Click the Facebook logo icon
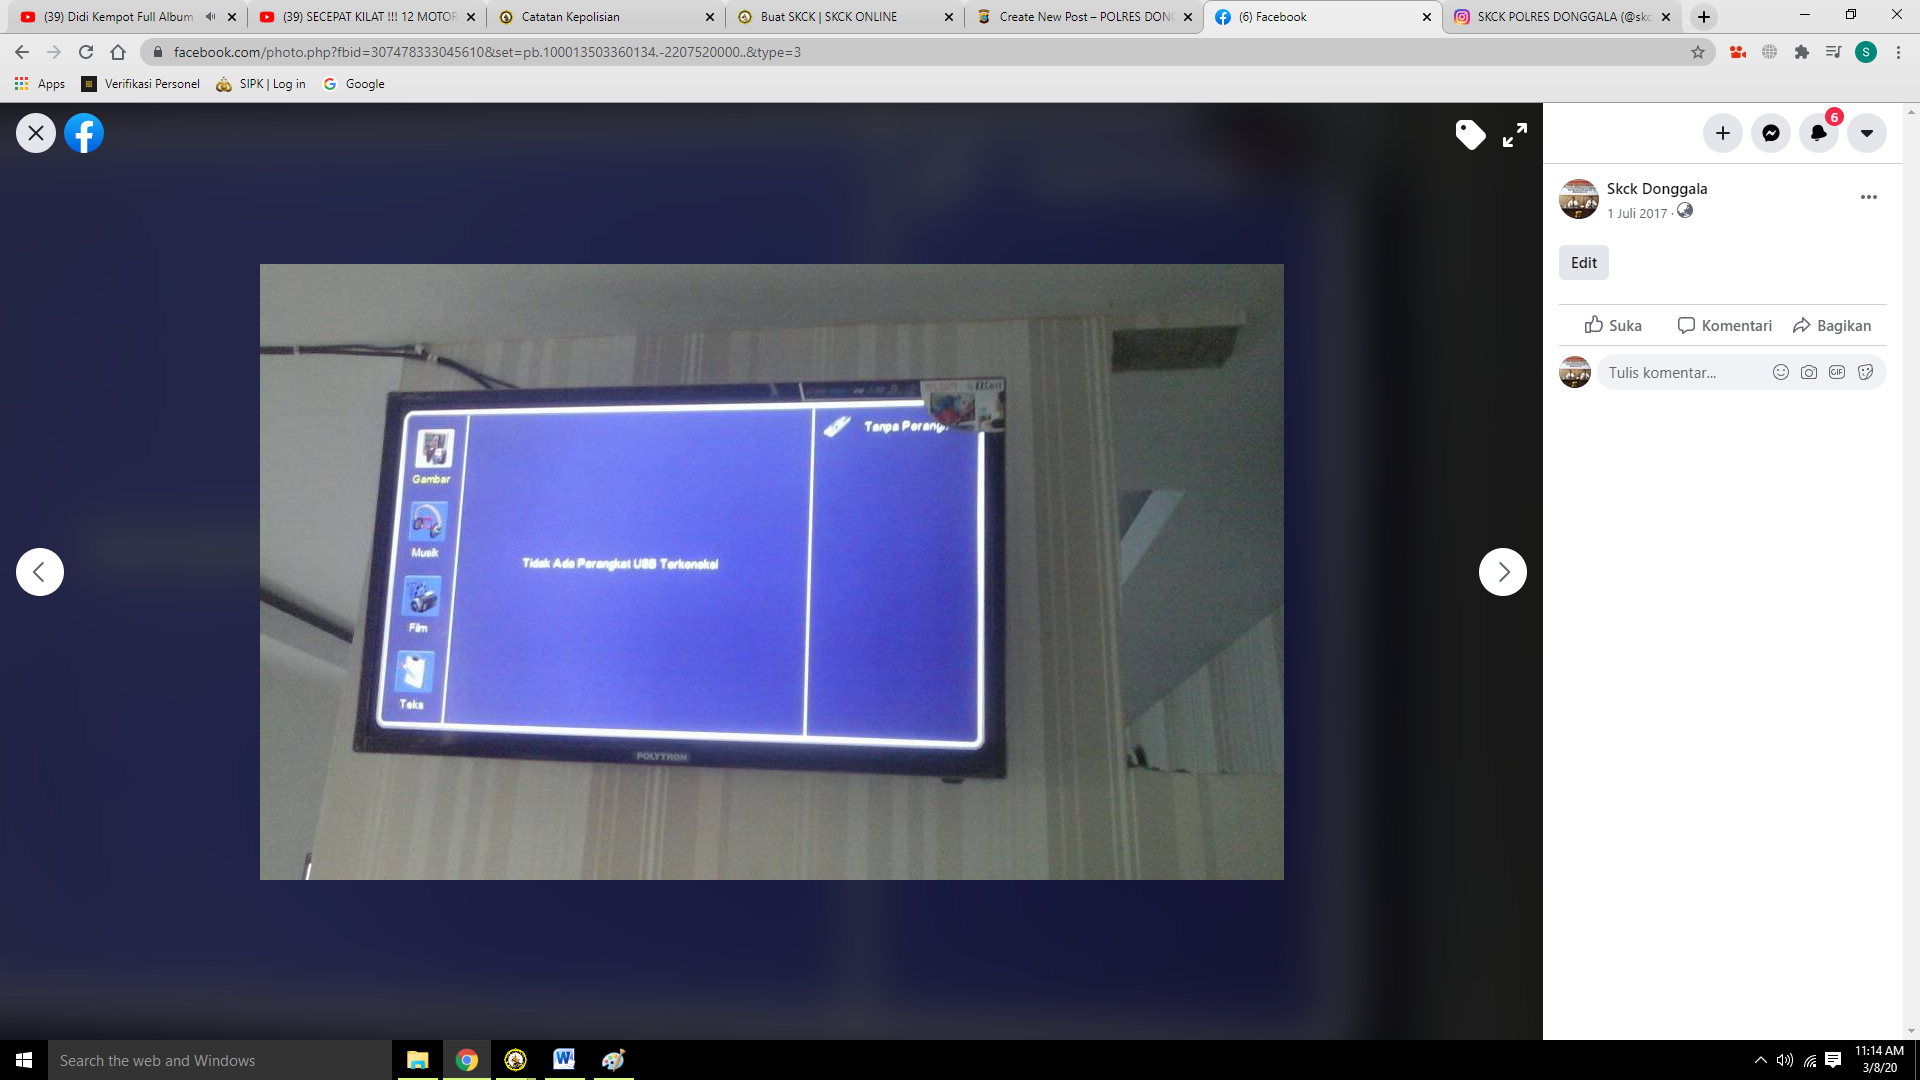 point(84,133)
